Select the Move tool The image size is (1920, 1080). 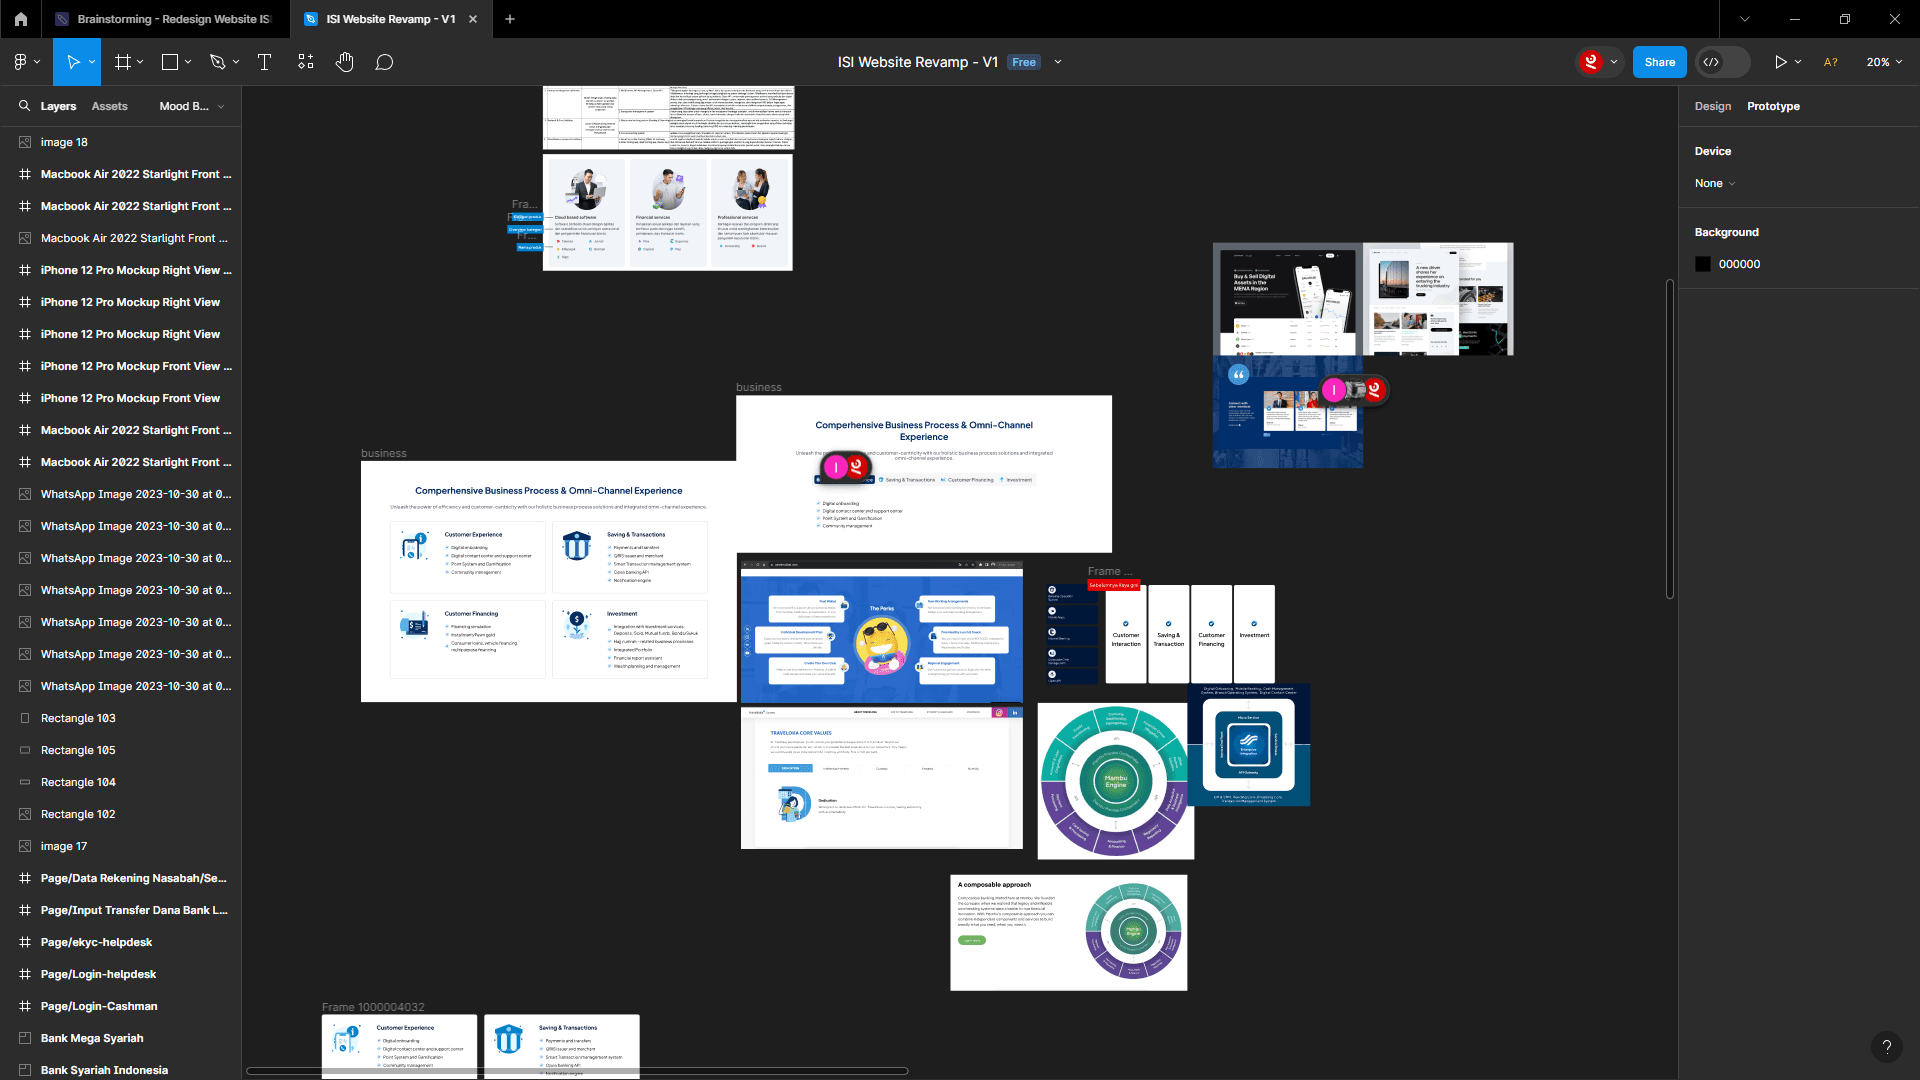72,62
